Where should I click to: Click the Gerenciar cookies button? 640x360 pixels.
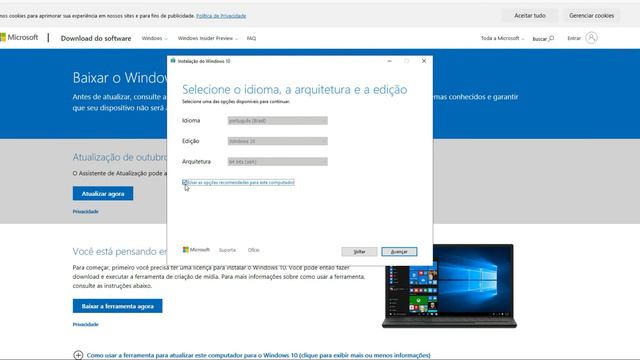tap(591, 16)
